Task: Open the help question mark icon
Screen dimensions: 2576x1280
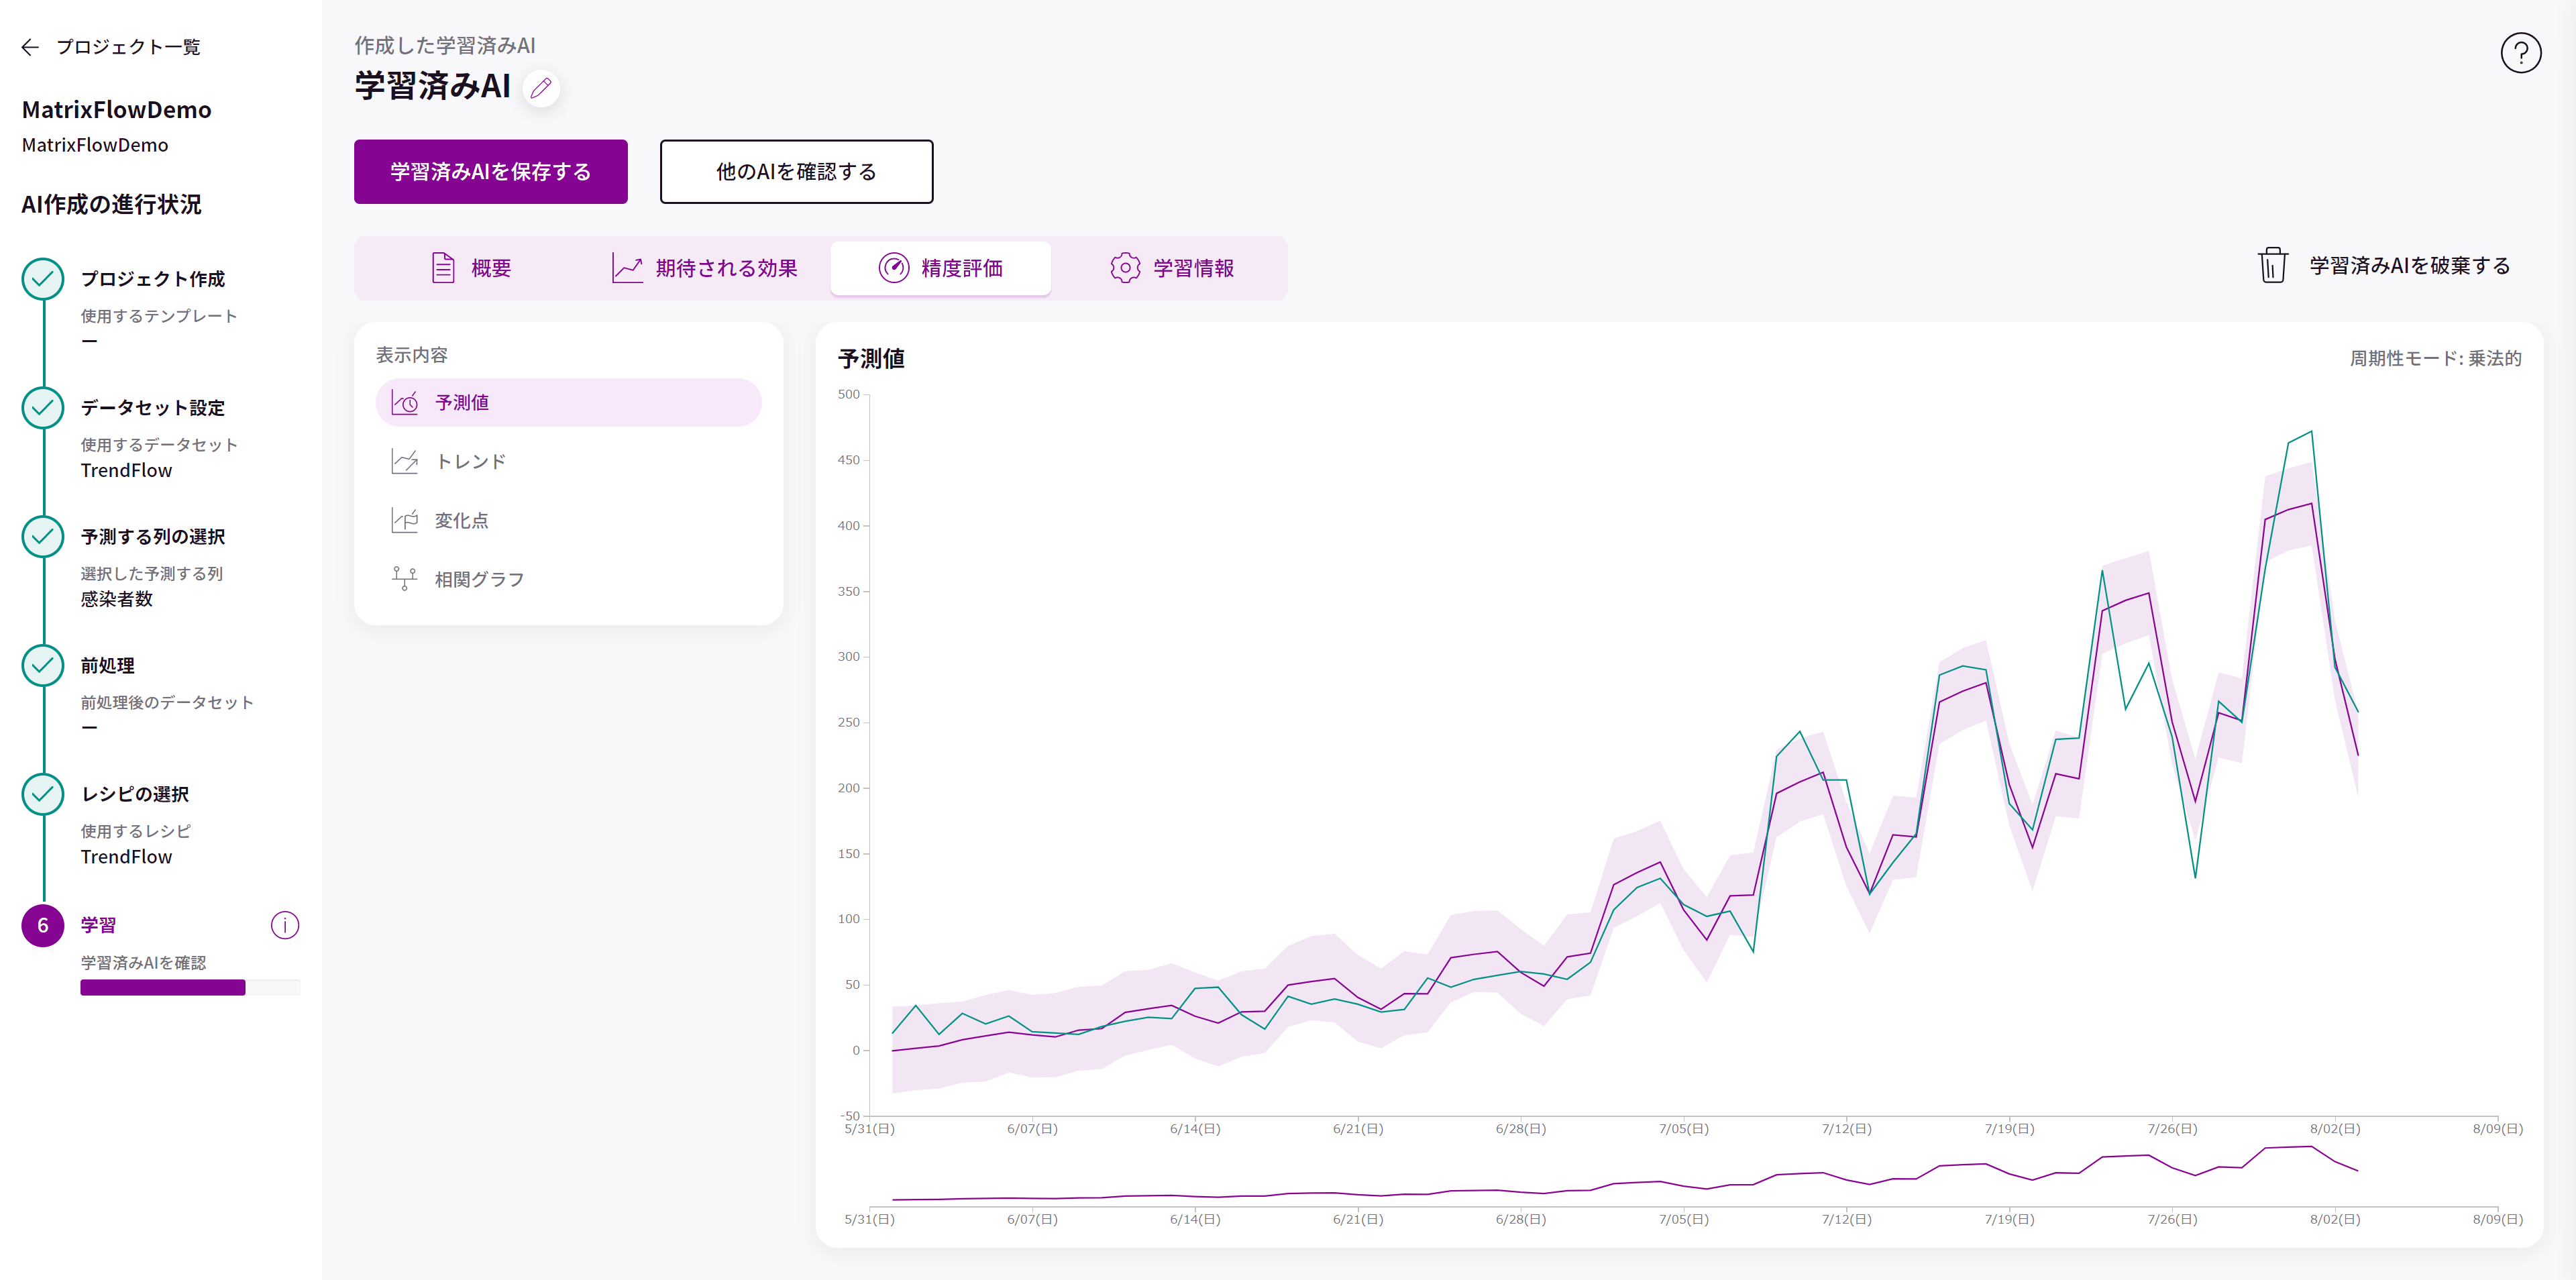Action: pos(2520,53)
